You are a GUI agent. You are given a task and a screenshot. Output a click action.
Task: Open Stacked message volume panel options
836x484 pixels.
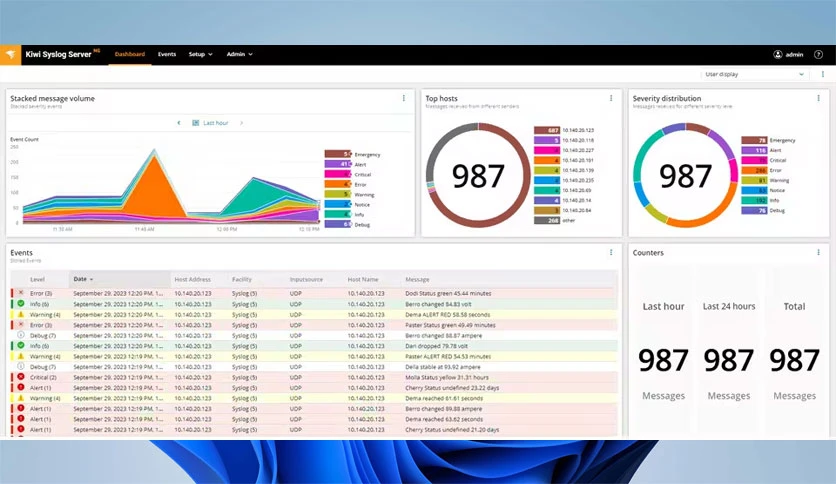pos(404,98)
